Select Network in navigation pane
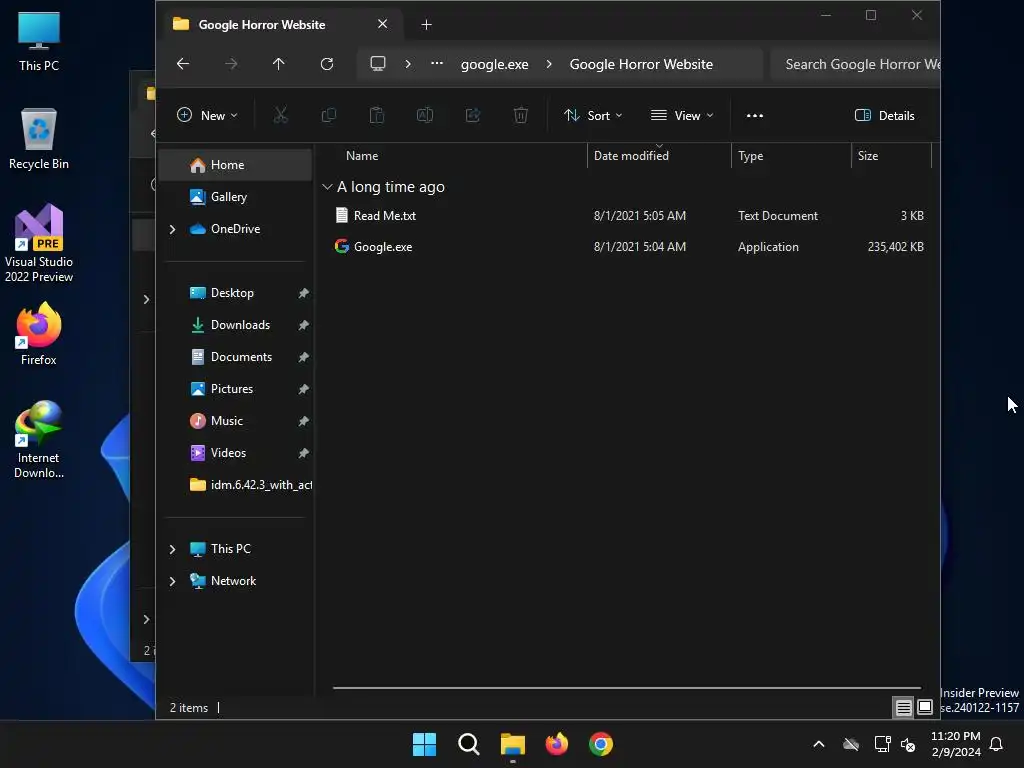The height and width of the screenshot is (768, 1024). [x=233, y=581]
